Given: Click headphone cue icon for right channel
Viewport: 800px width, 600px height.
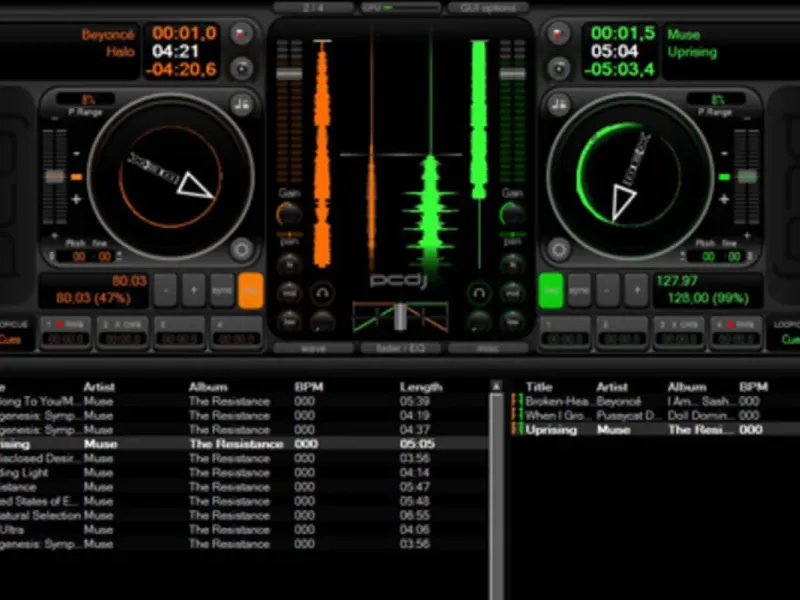Looking at the screenshot, I should pos(479,292).
